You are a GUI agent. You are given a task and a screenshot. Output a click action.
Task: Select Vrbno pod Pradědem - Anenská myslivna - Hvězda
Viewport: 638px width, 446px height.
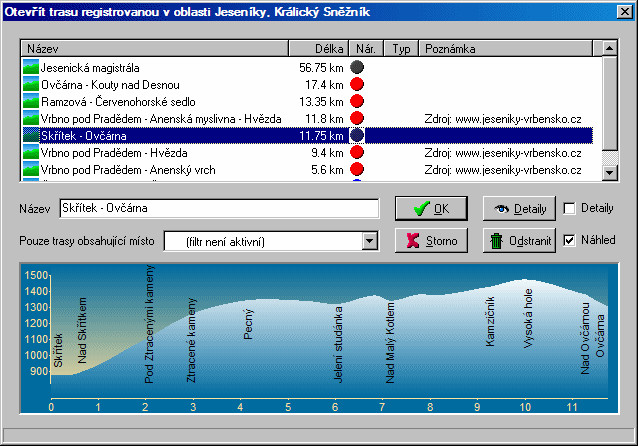coord(307,118)
